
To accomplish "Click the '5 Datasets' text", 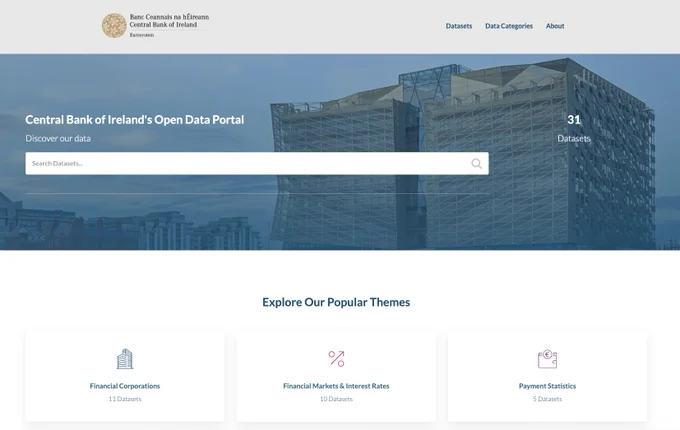I will click(547, 399).
